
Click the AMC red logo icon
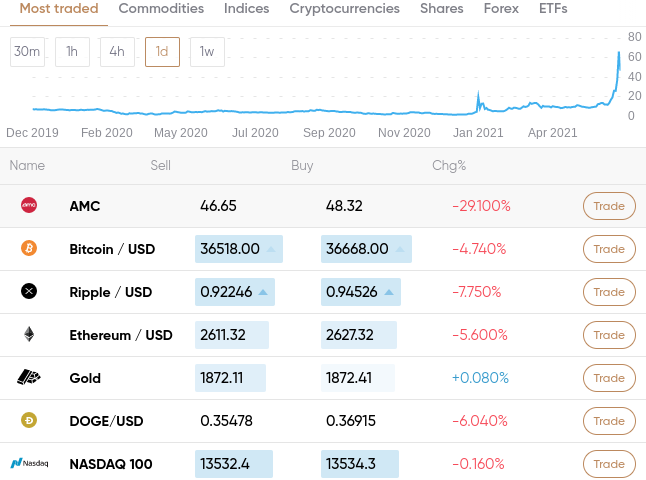29,205
